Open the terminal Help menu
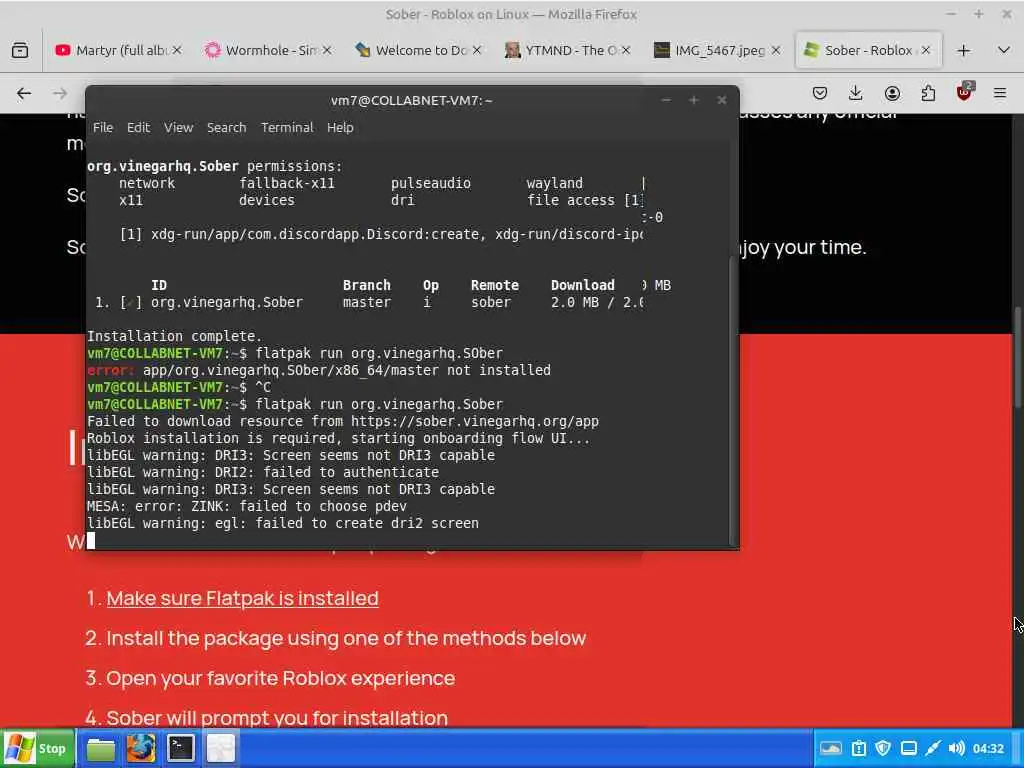The width and height of the screenshot is (1024, 768). click(340, 127)
